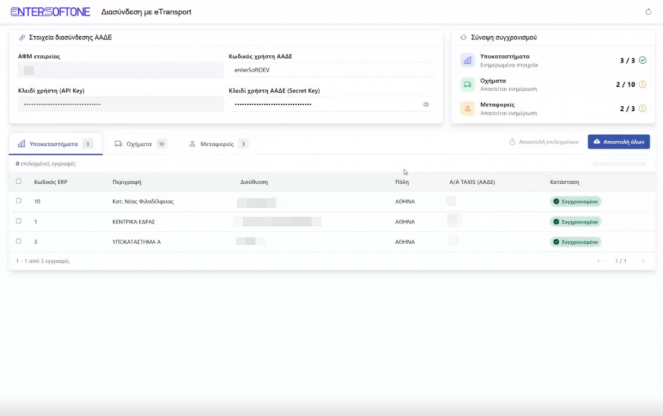Click the Υποκαταστήματα summary building icon
This screenshot has height=416, width=663.
tap(468, 60)
